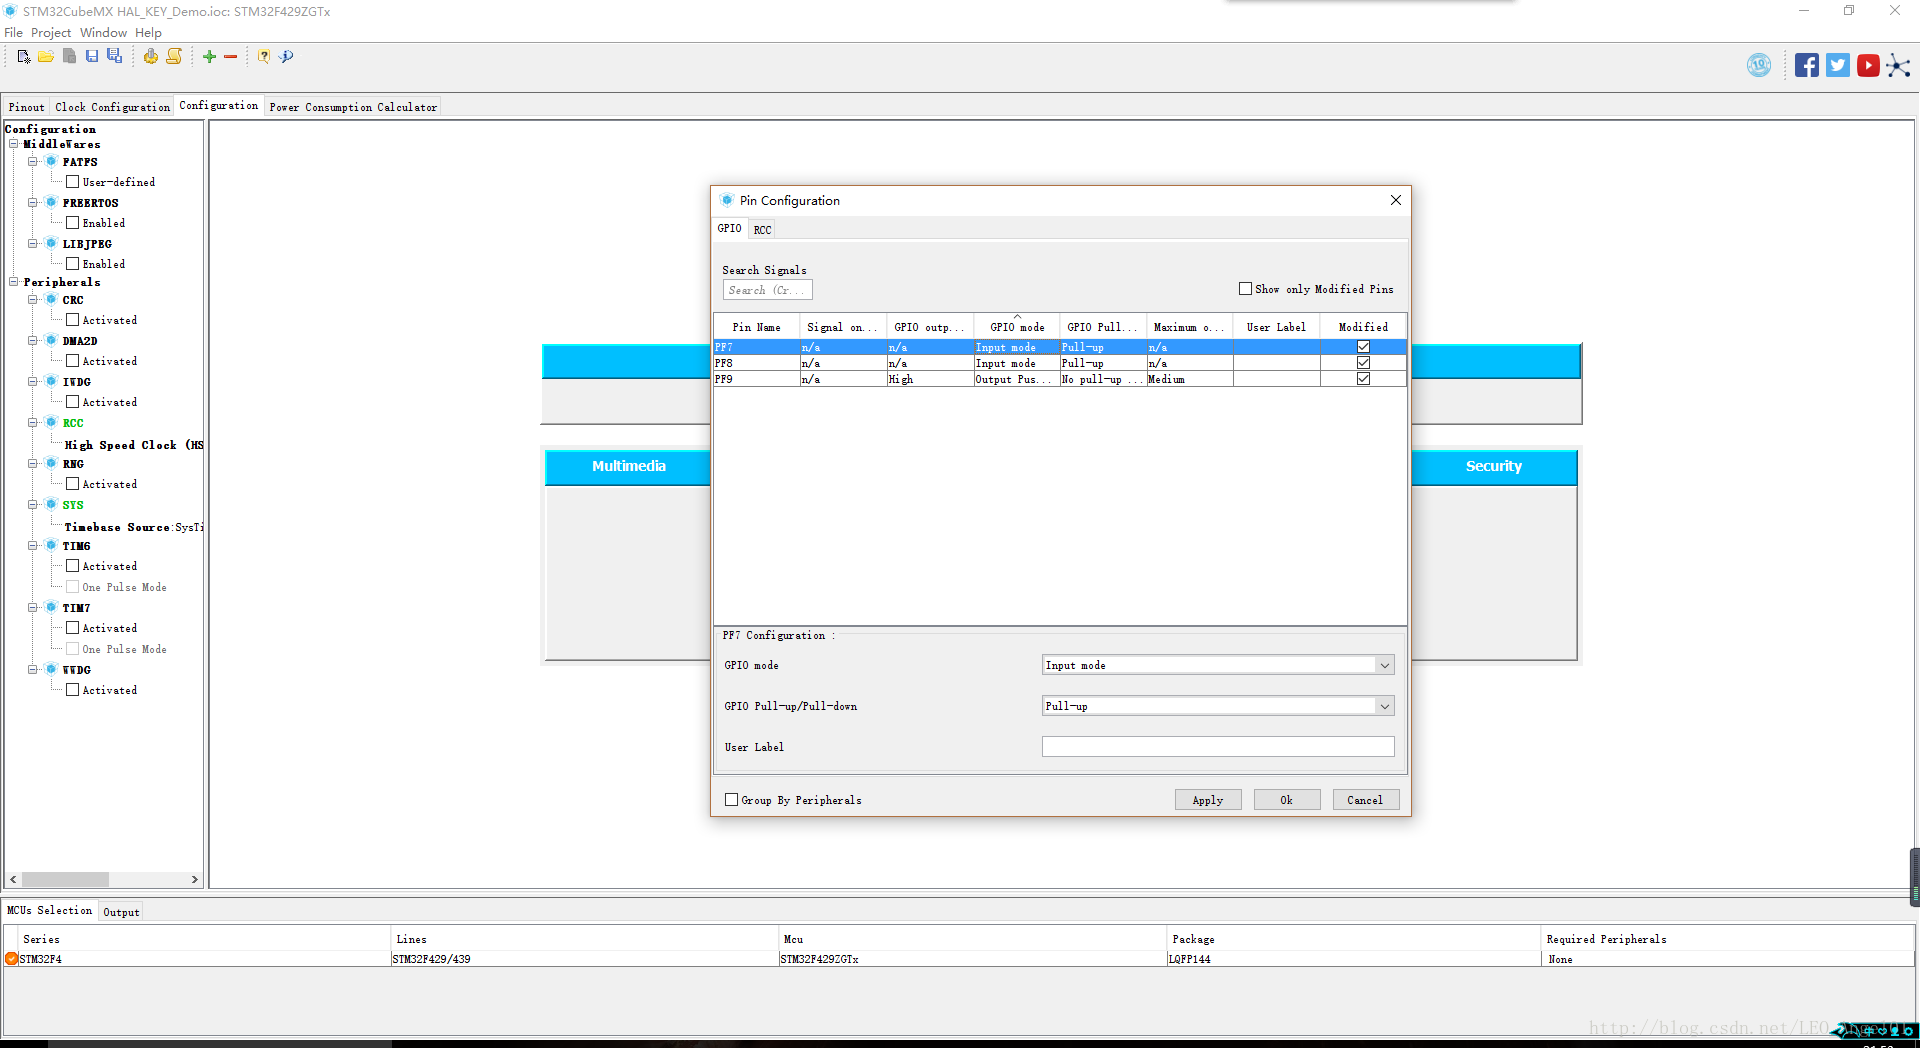The height and width of the screenshot is (1048, 1920).
Task: Select the PF9 row in pin table
Action: (1060, 379)
